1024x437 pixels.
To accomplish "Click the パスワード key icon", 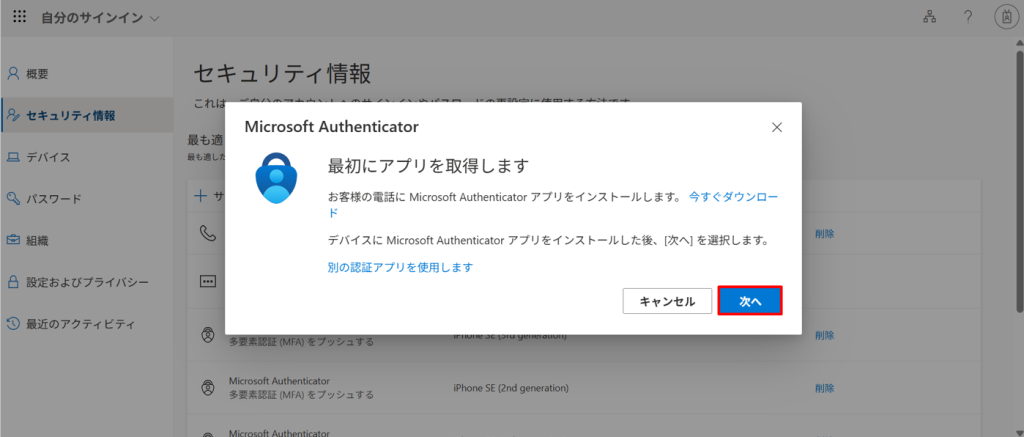I will (x=13, y=199).
